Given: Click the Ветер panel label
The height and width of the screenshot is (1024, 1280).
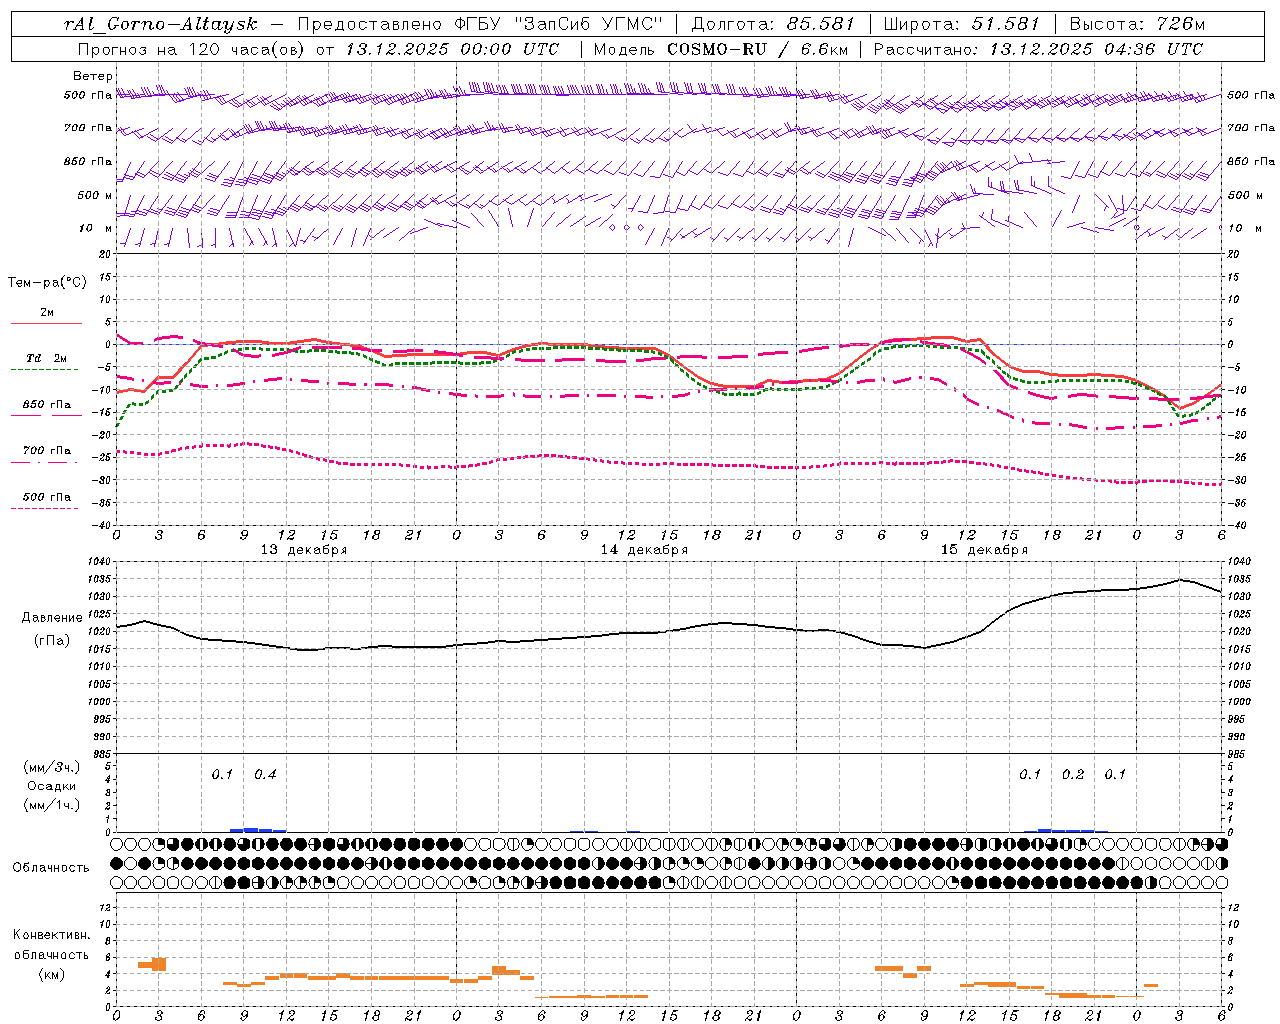Looking at the screenshot, I should click(93, 76).
